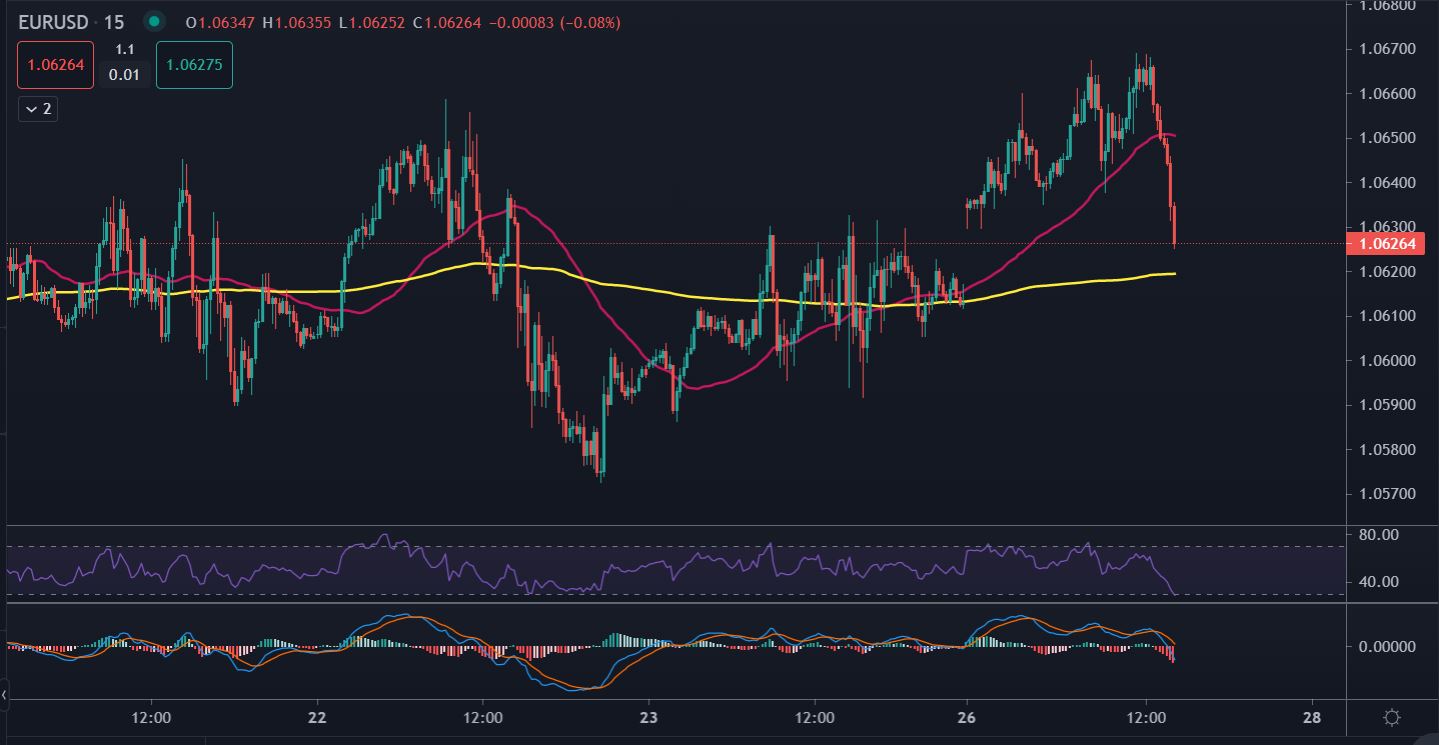This screenshot has width=1439, height=745.
Task: Click the date 23 on time axis
Action: (649, 718)
